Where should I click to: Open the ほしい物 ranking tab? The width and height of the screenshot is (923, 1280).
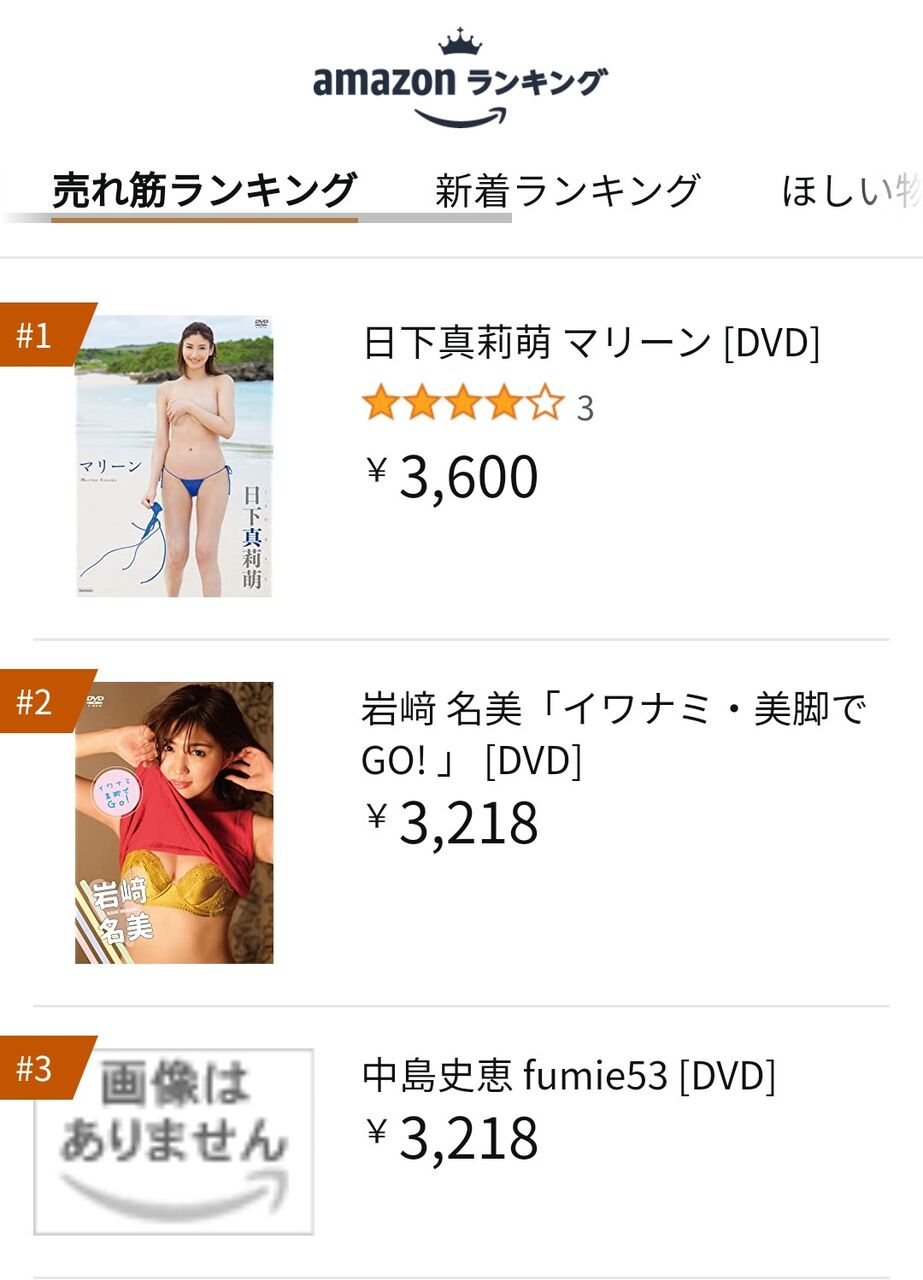point(852,190)
